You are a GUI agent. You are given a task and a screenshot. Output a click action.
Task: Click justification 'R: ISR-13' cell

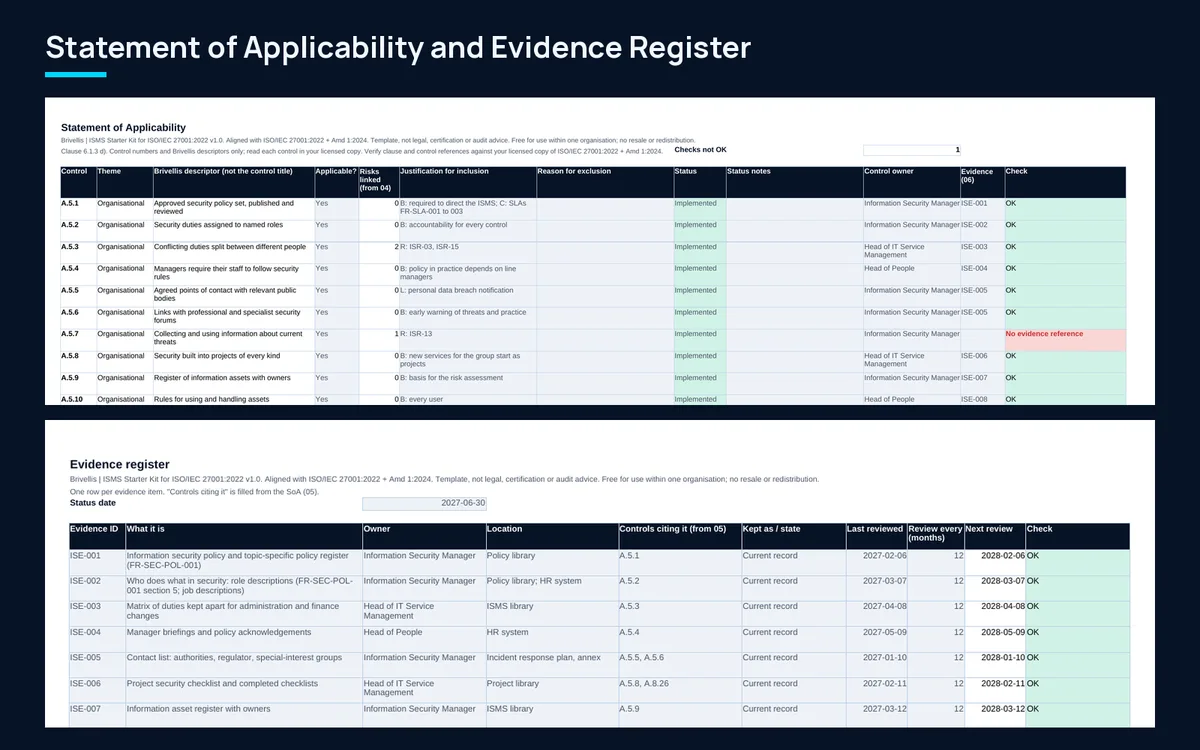click(x=467, y=340)
